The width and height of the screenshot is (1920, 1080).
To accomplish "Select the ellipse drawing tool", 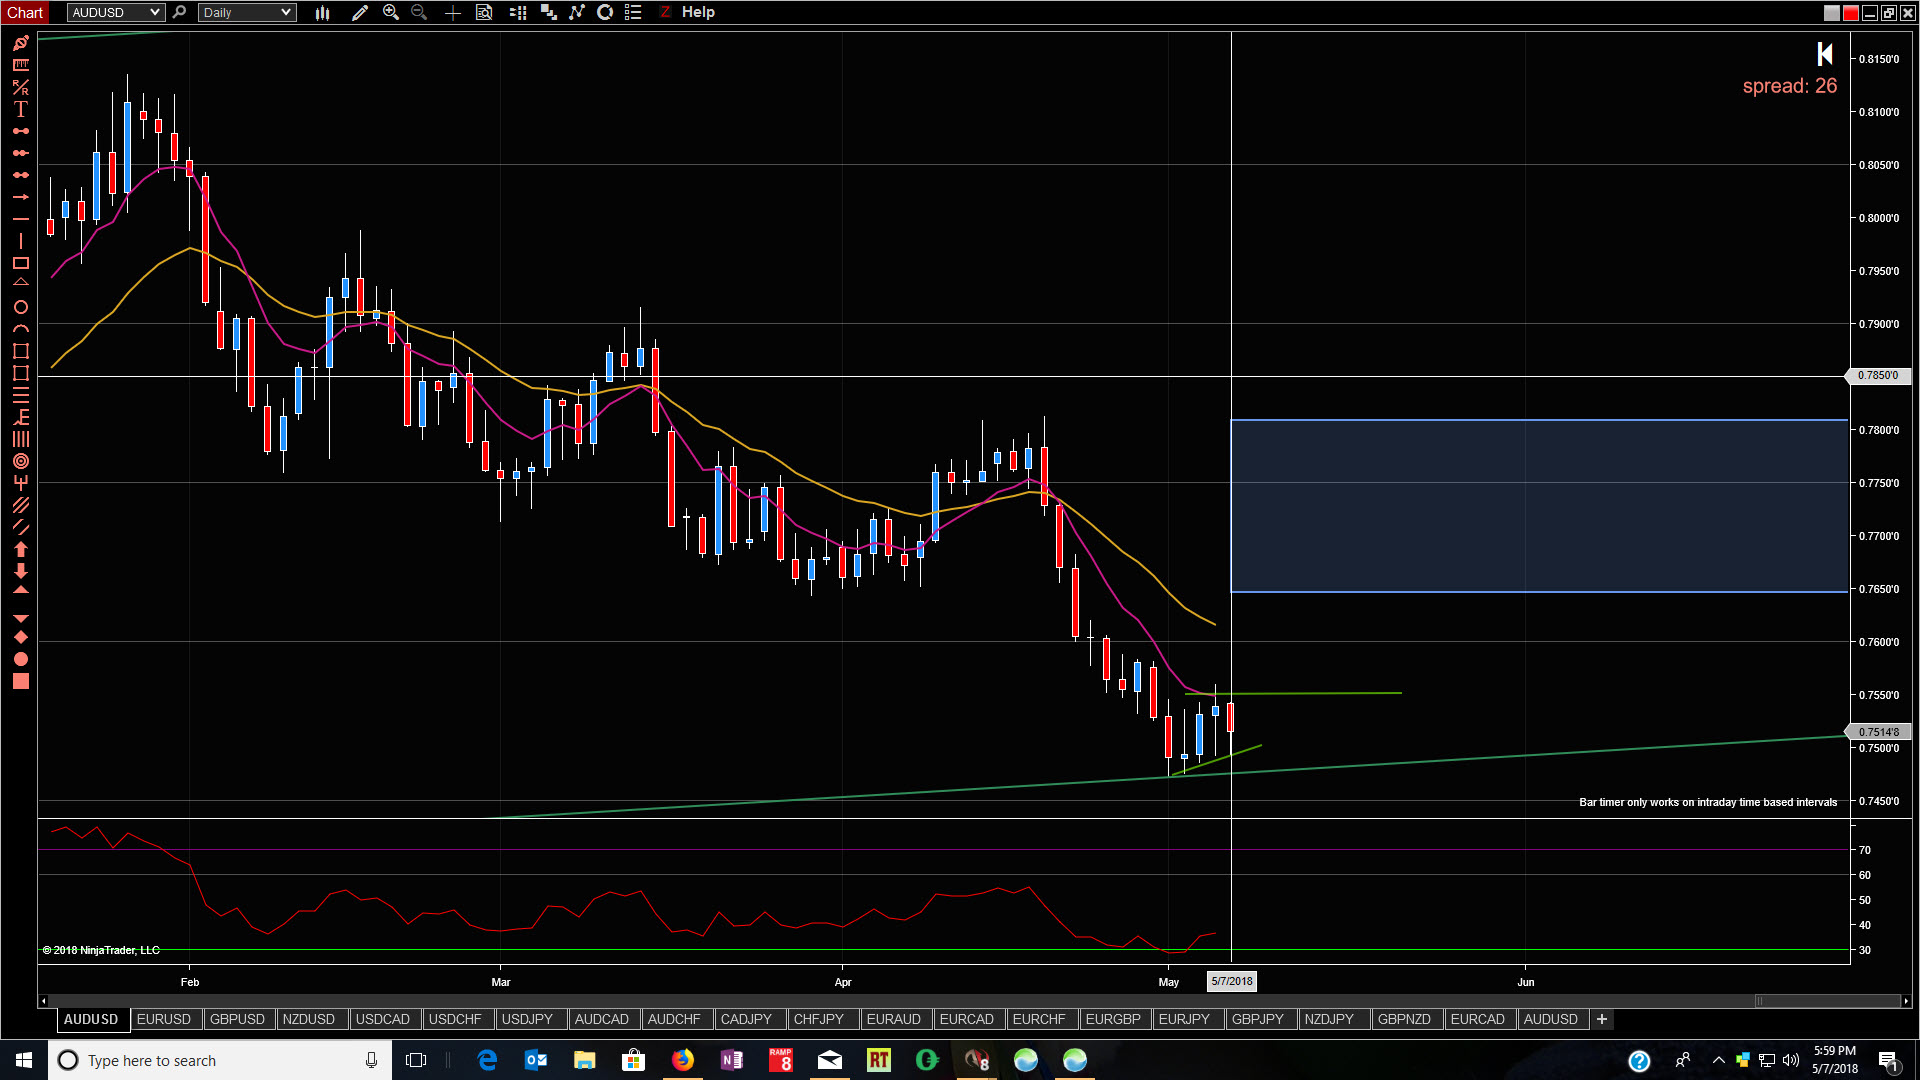I will tap(20, 307).
